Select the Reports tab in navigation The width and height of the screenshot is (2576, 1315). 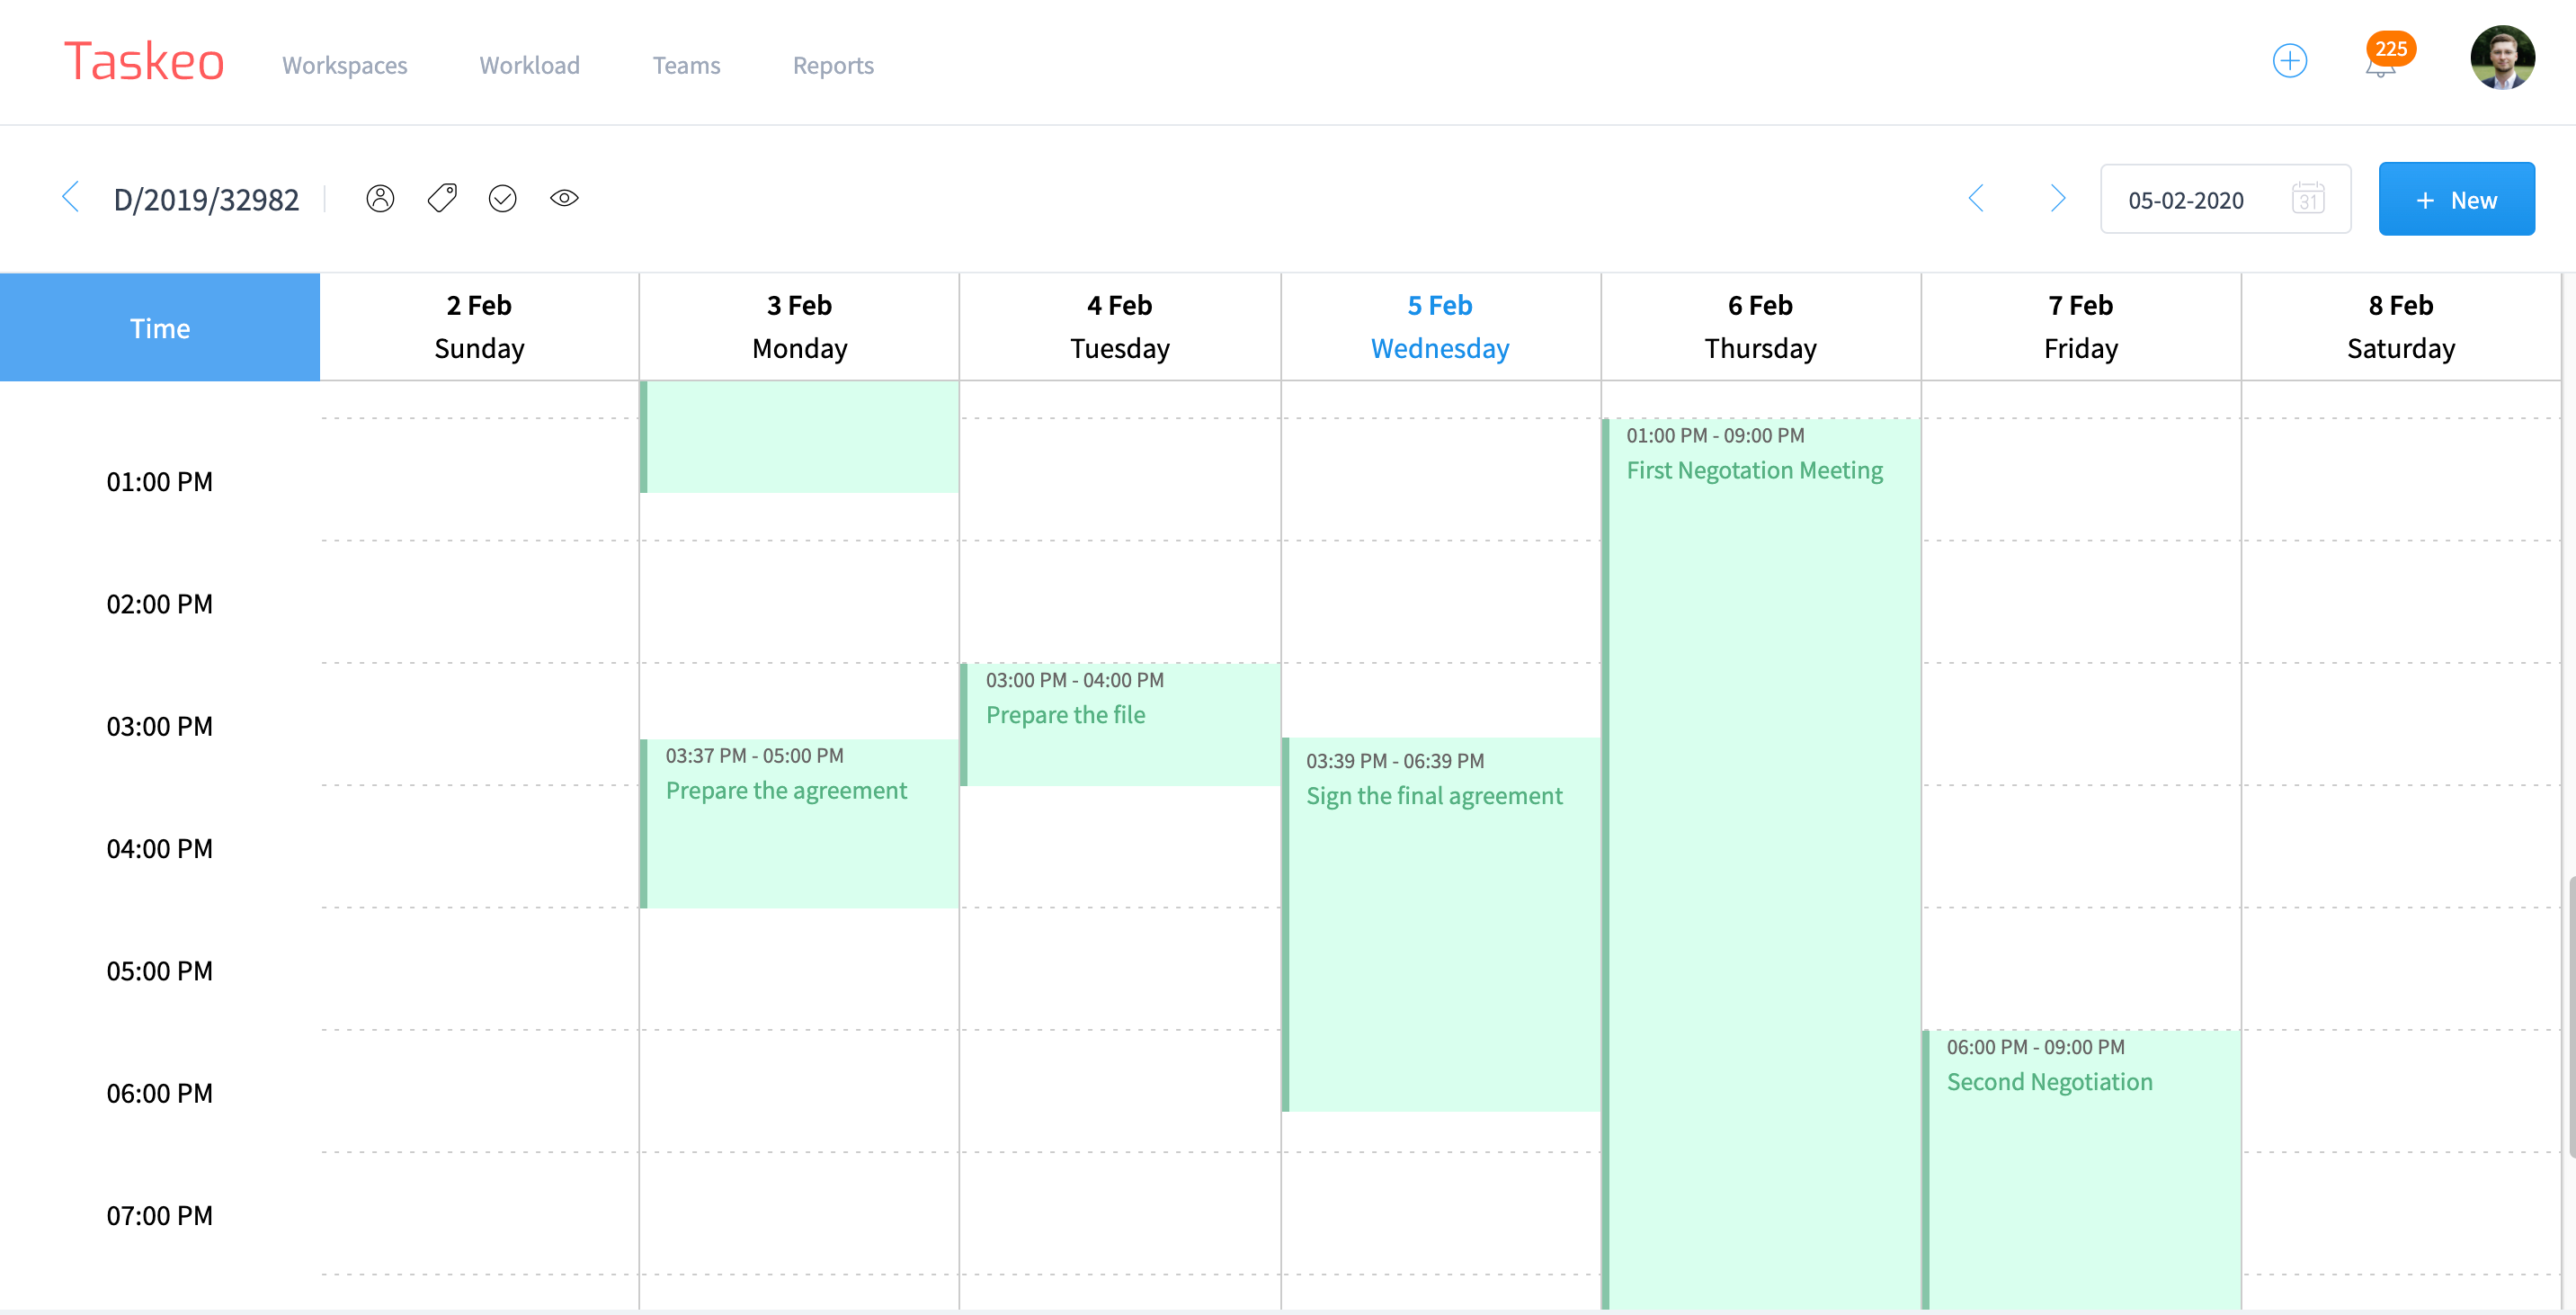[833, 64]
